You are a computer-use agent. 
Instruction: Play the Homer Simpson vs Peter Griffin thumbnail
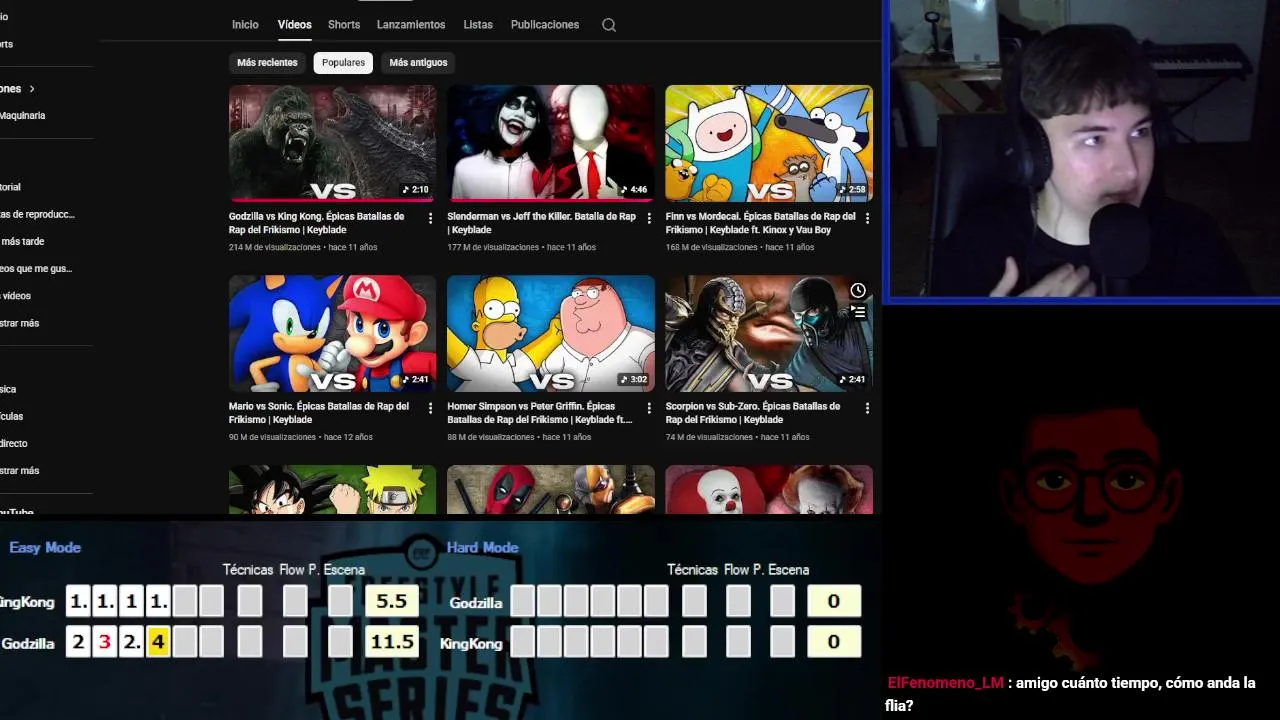tap(551, 333)
